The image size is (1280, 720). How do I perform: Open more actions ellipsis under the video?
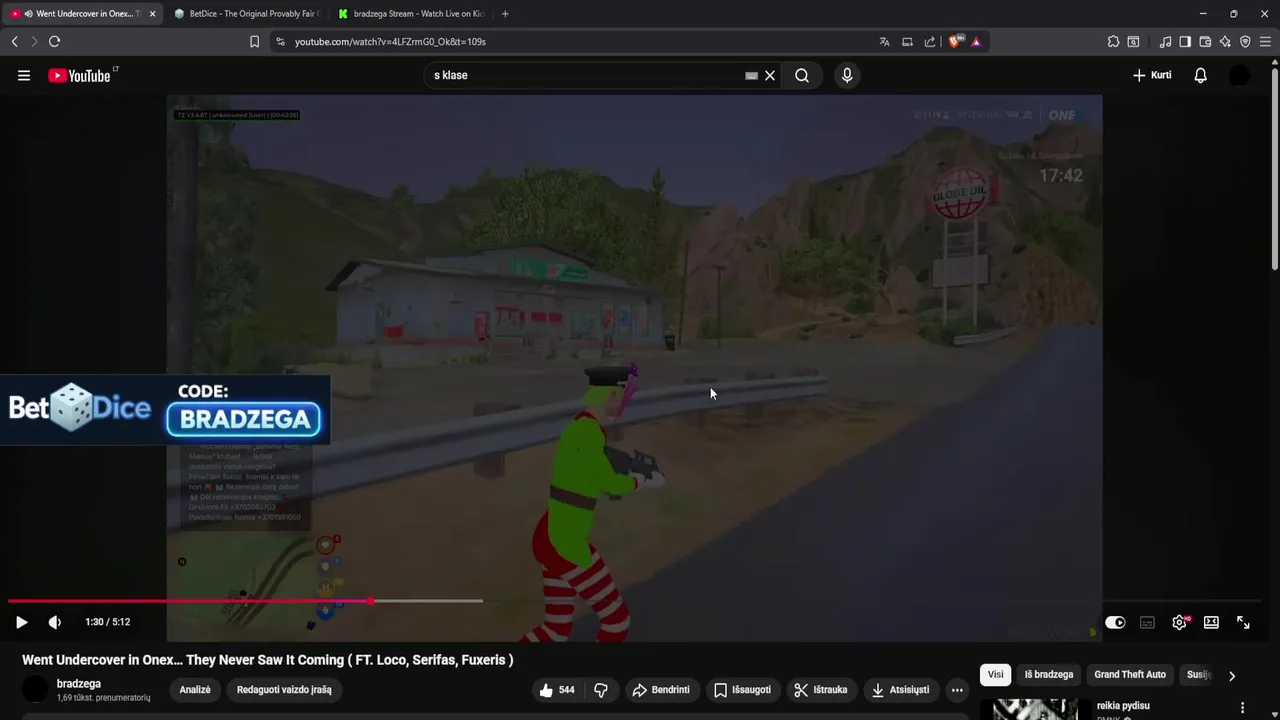pos(957,690)
